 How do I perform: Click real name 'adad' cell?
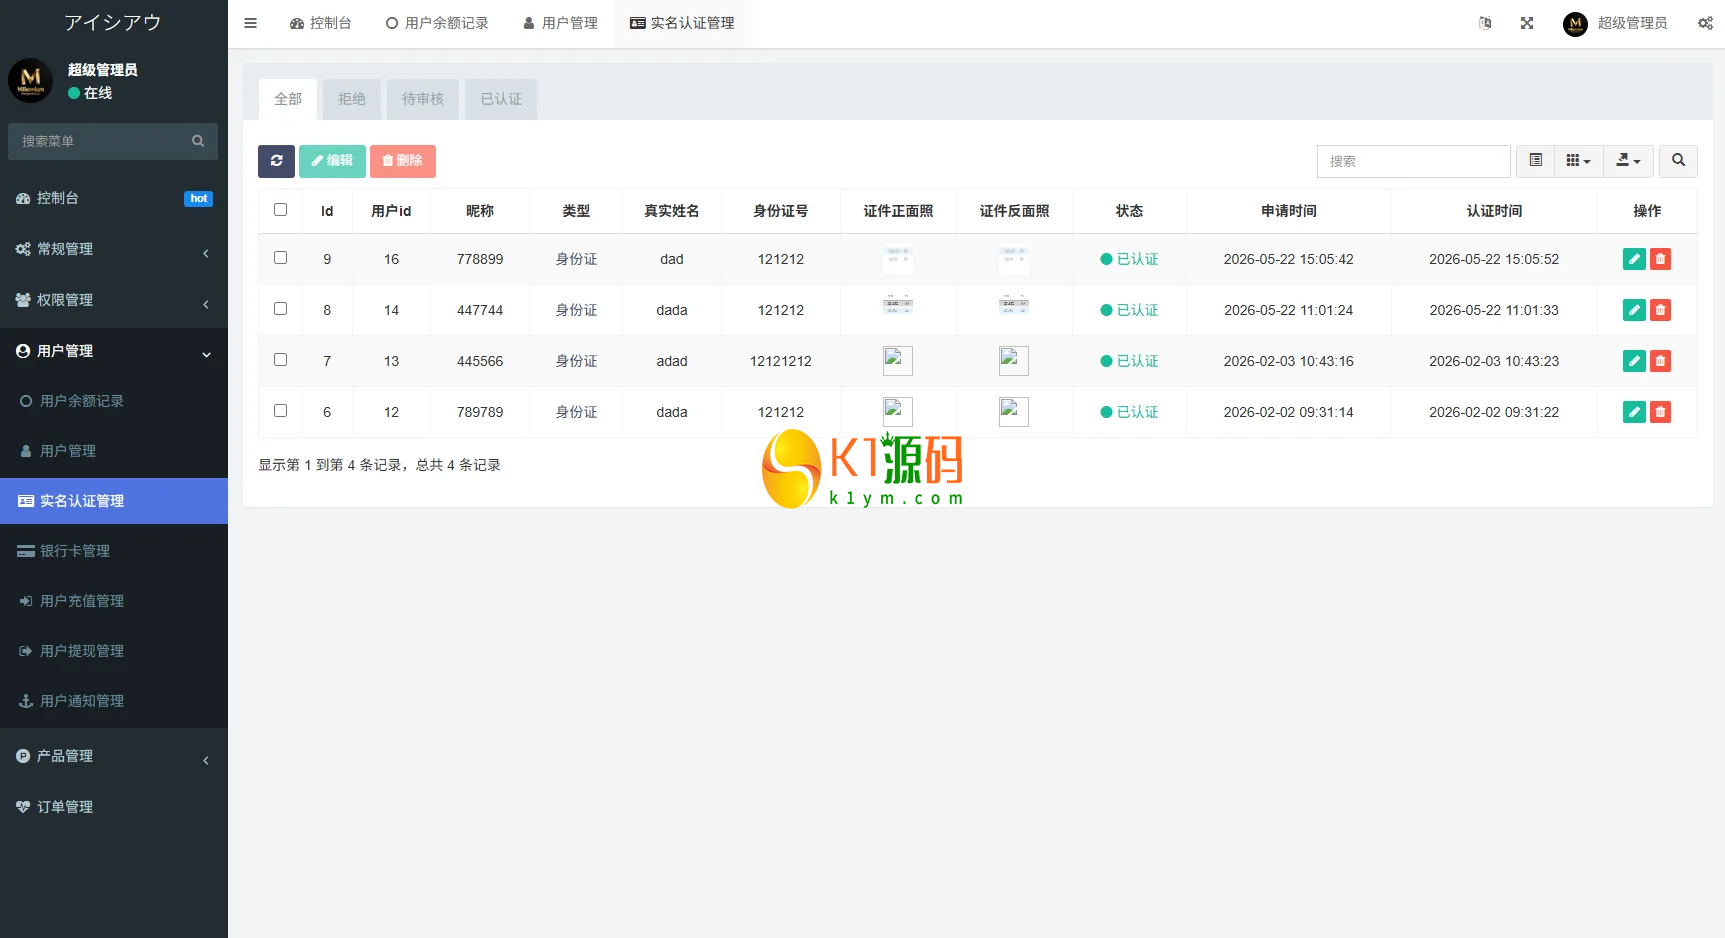click(672, 361)
